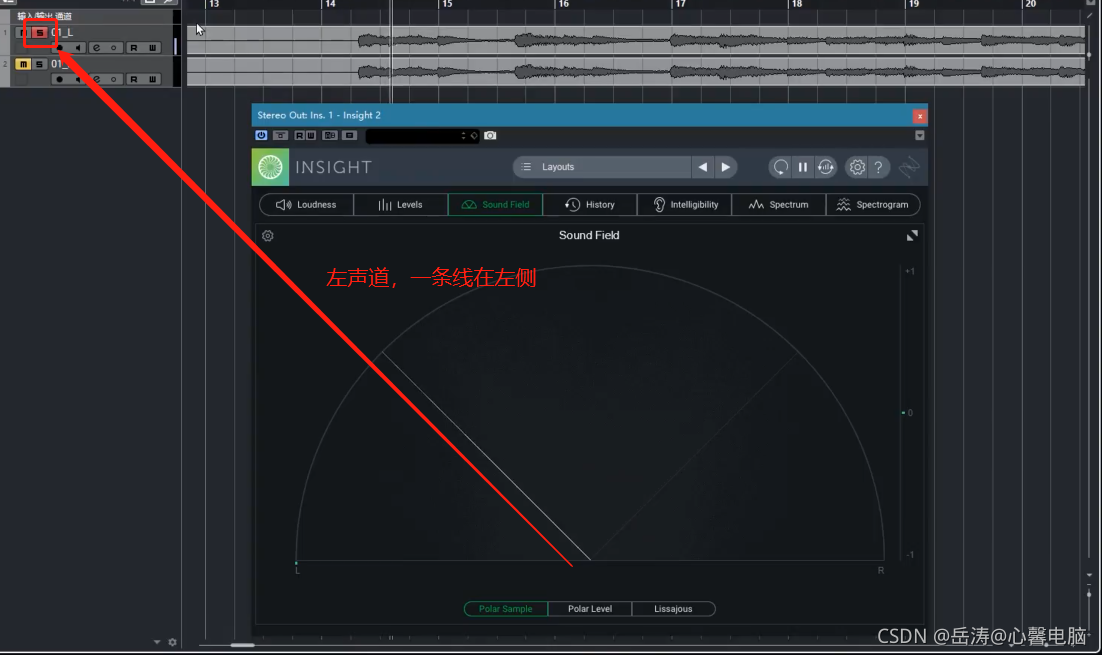
Task: Mute track 01_L with its M button
Action: point(22,32)
